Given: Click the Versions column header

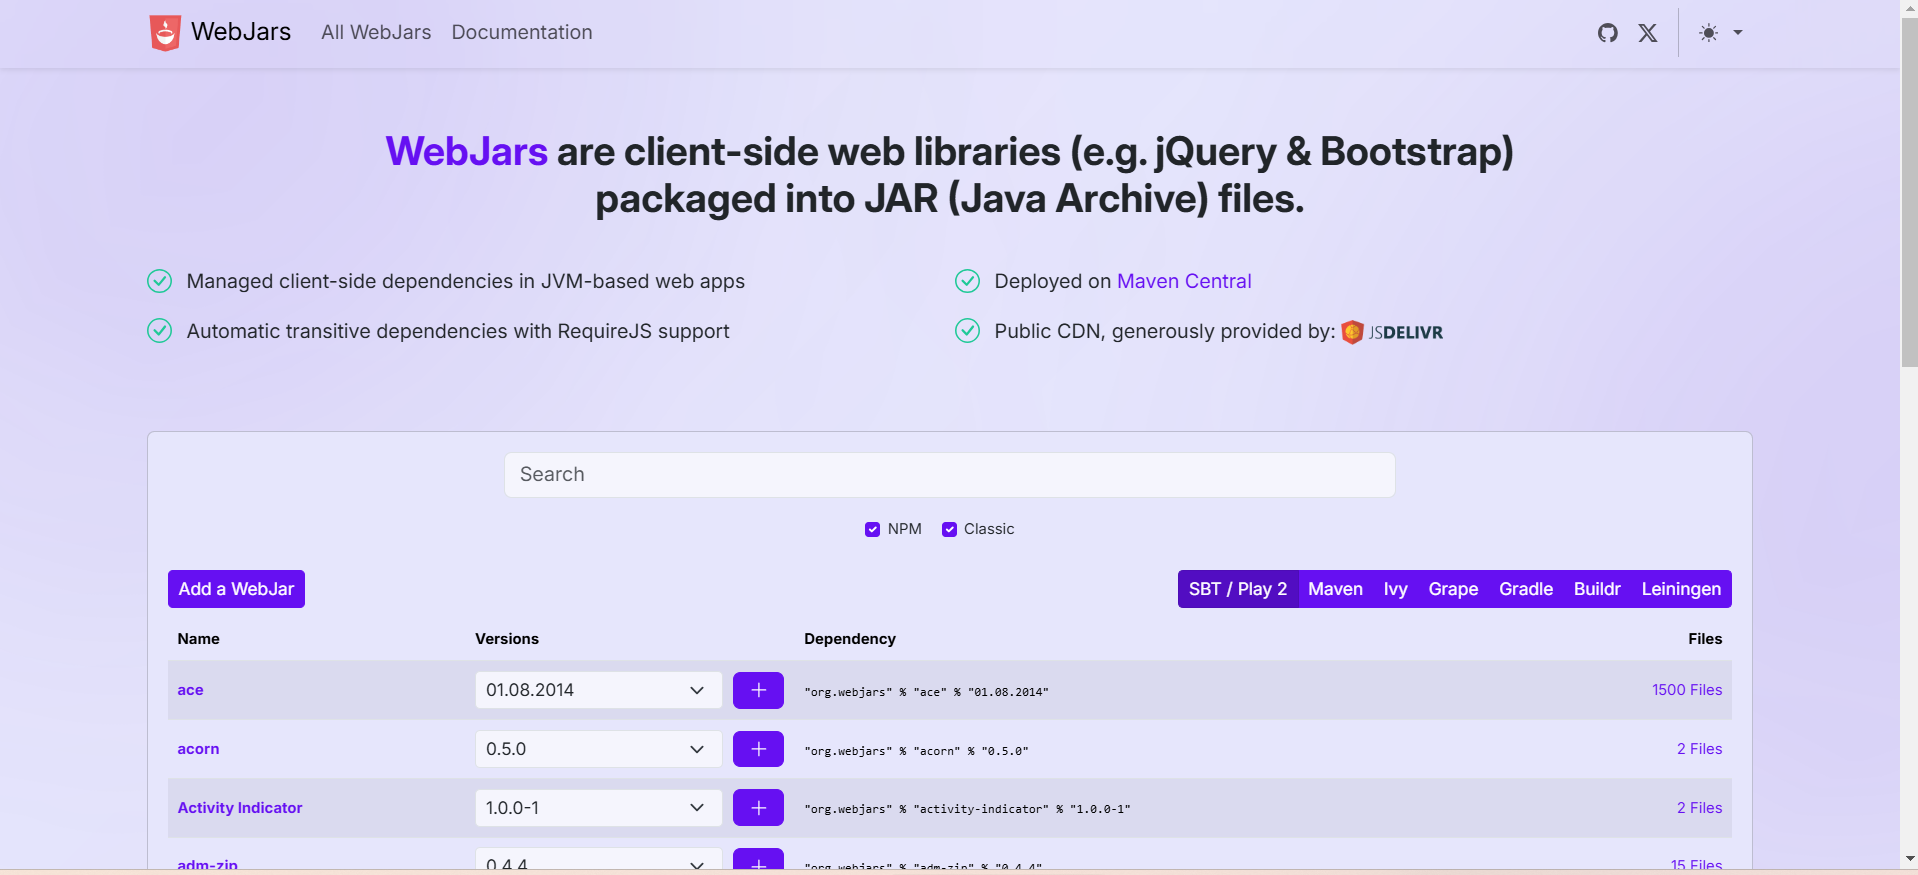Looking at the screenshot, I should tap(507, 639).
